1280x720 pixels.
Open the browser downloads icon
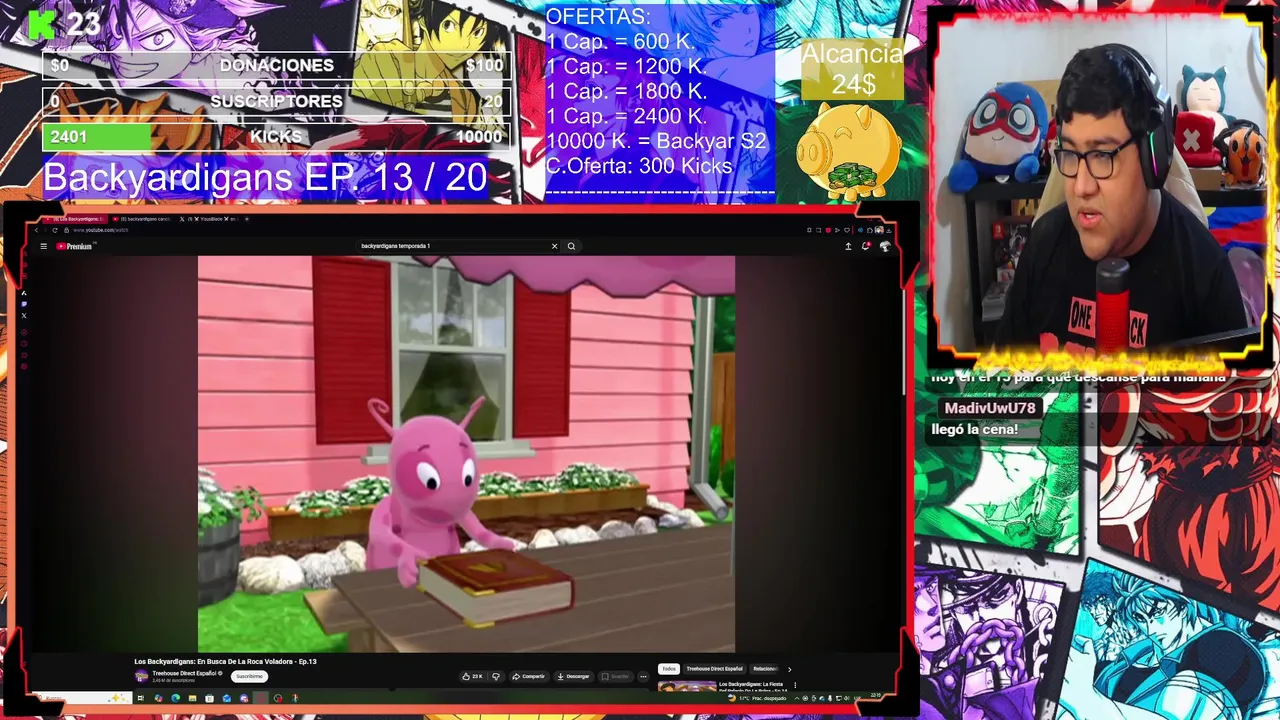point(889,230)
